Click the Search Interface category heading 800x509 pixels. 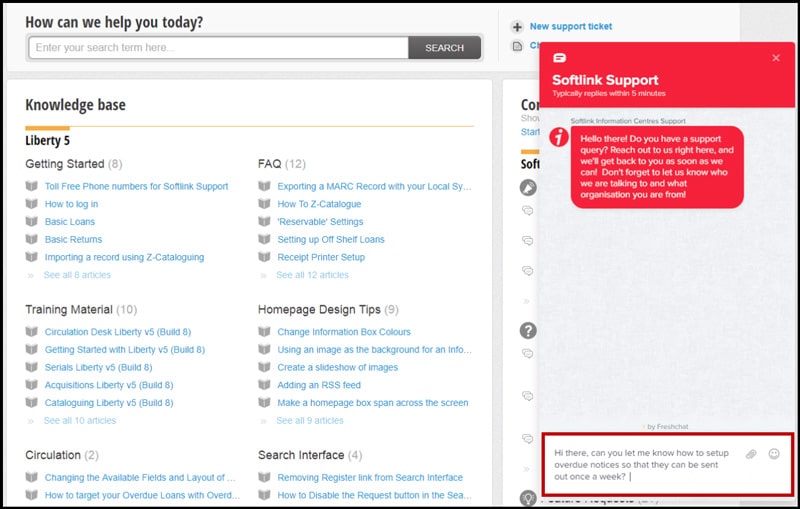click(301, 455)
